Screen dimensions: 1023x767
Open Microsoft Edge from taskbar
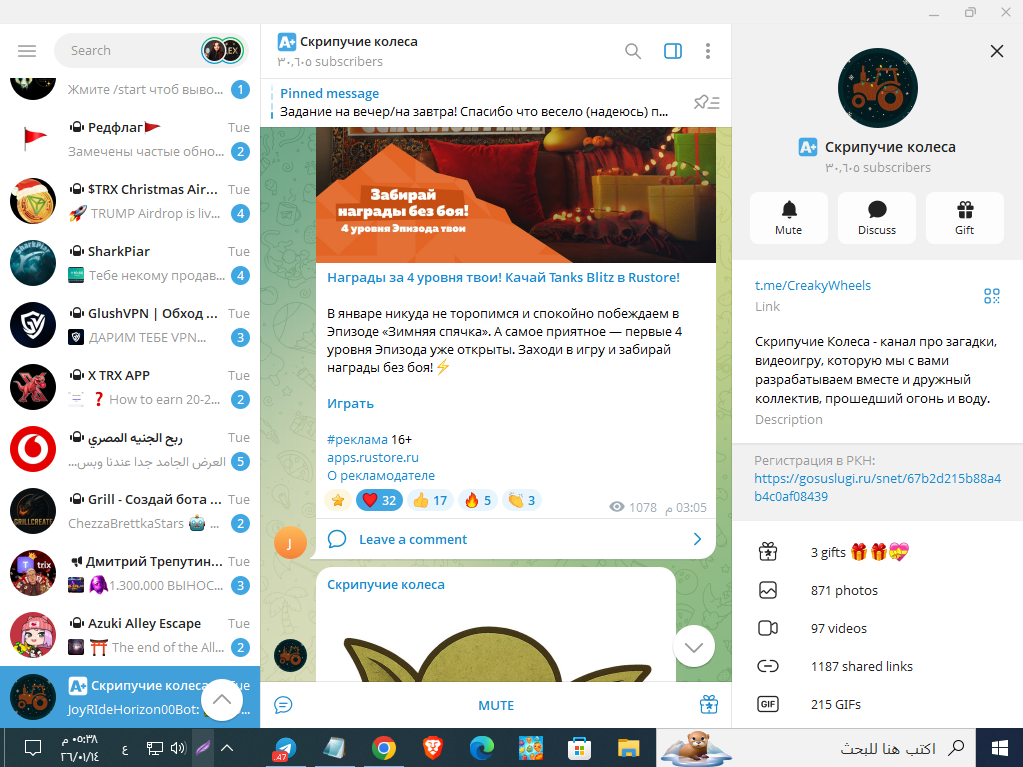click(x=481, y=748)
